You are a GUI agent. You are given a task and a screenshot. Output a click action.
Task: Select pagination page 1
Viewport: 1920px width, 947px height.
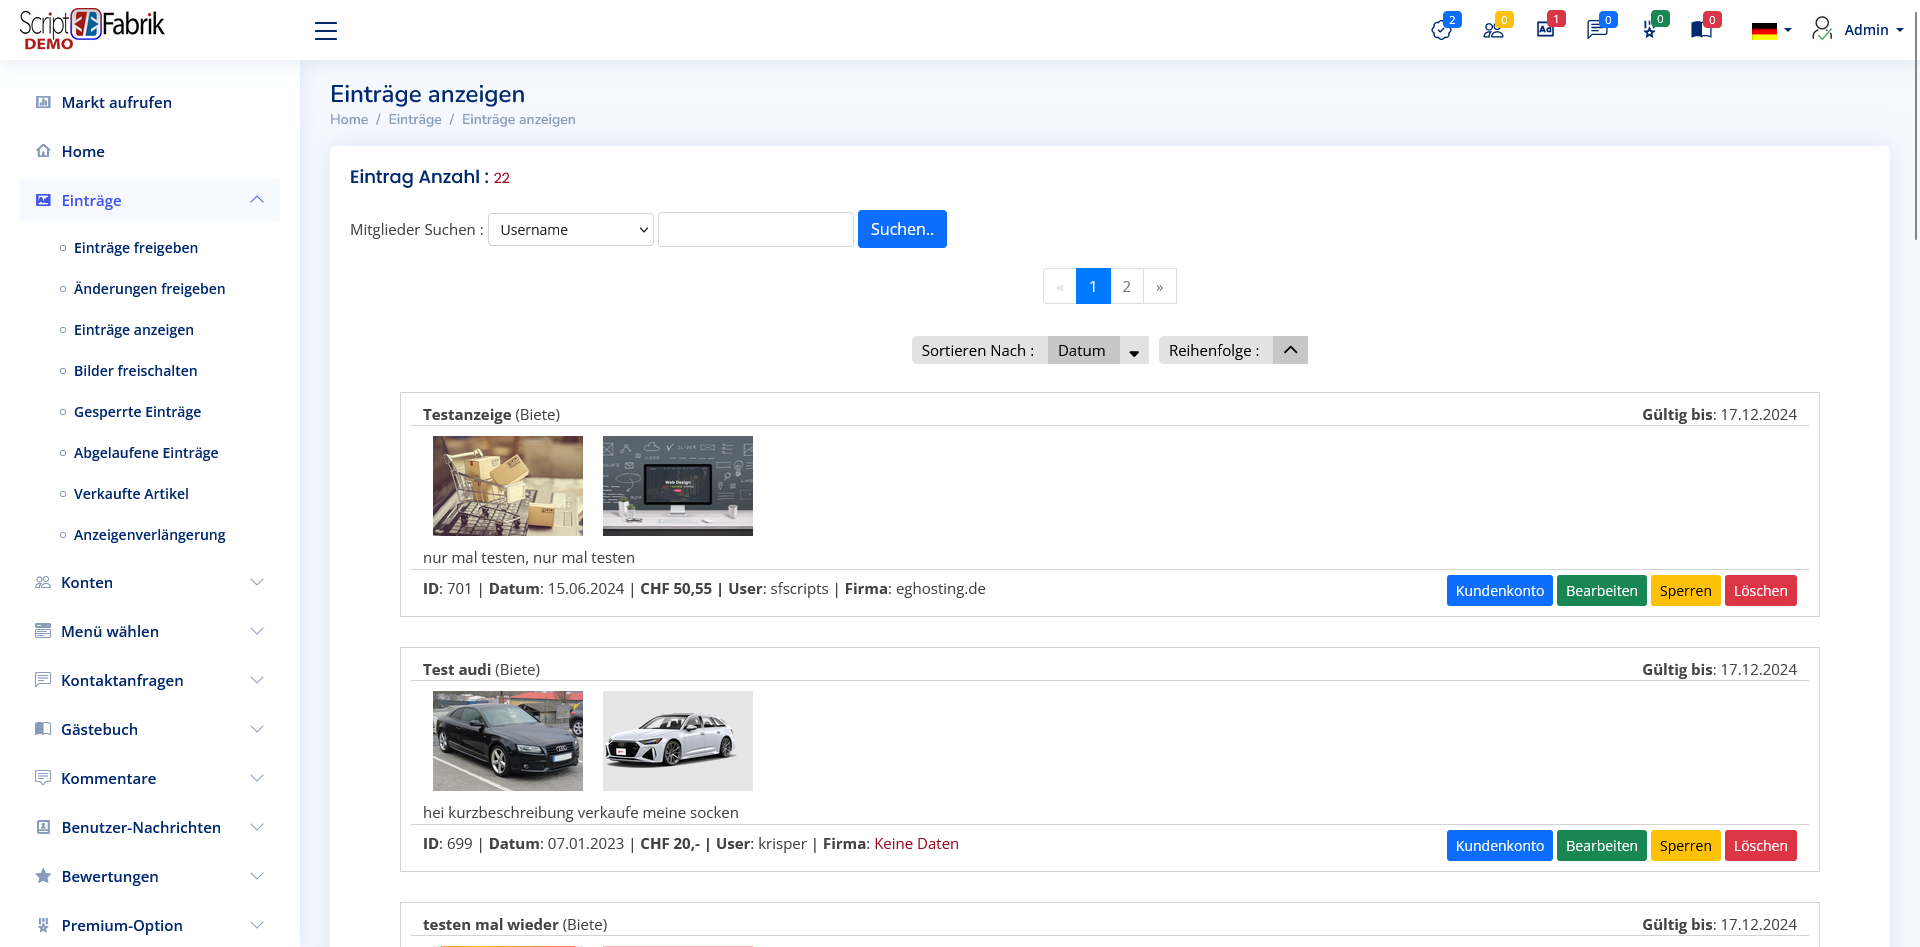(x=1093, y=286)
